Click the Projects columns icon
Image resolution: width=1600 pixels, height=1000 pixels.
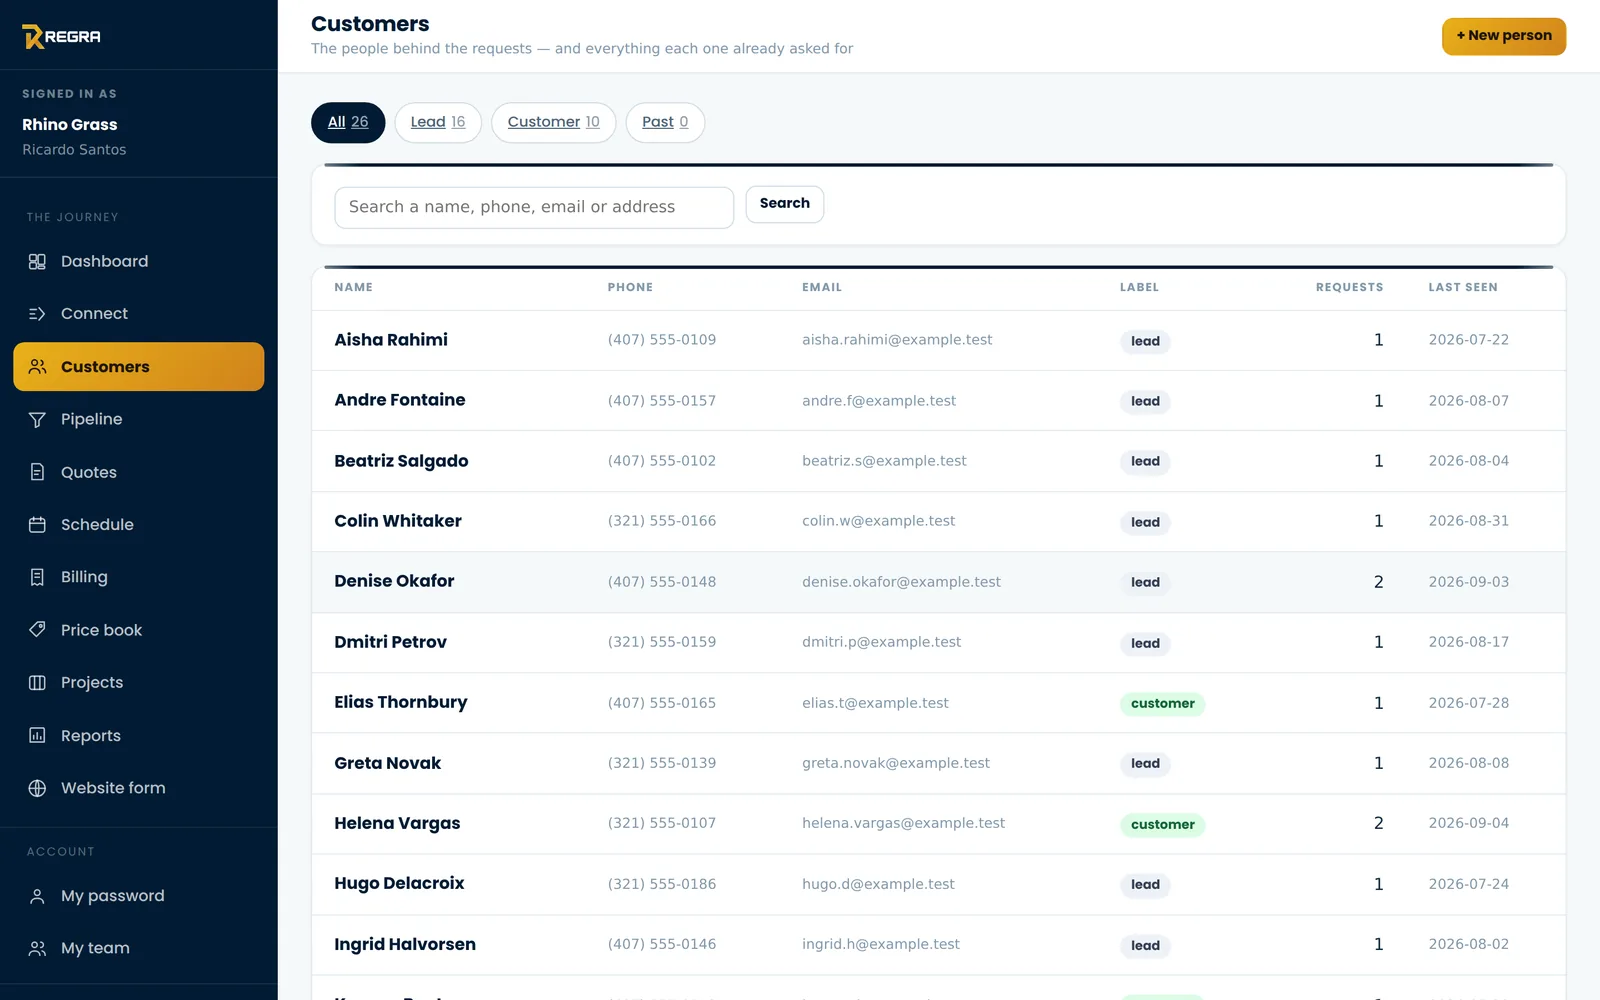click(x=37, y=683)
